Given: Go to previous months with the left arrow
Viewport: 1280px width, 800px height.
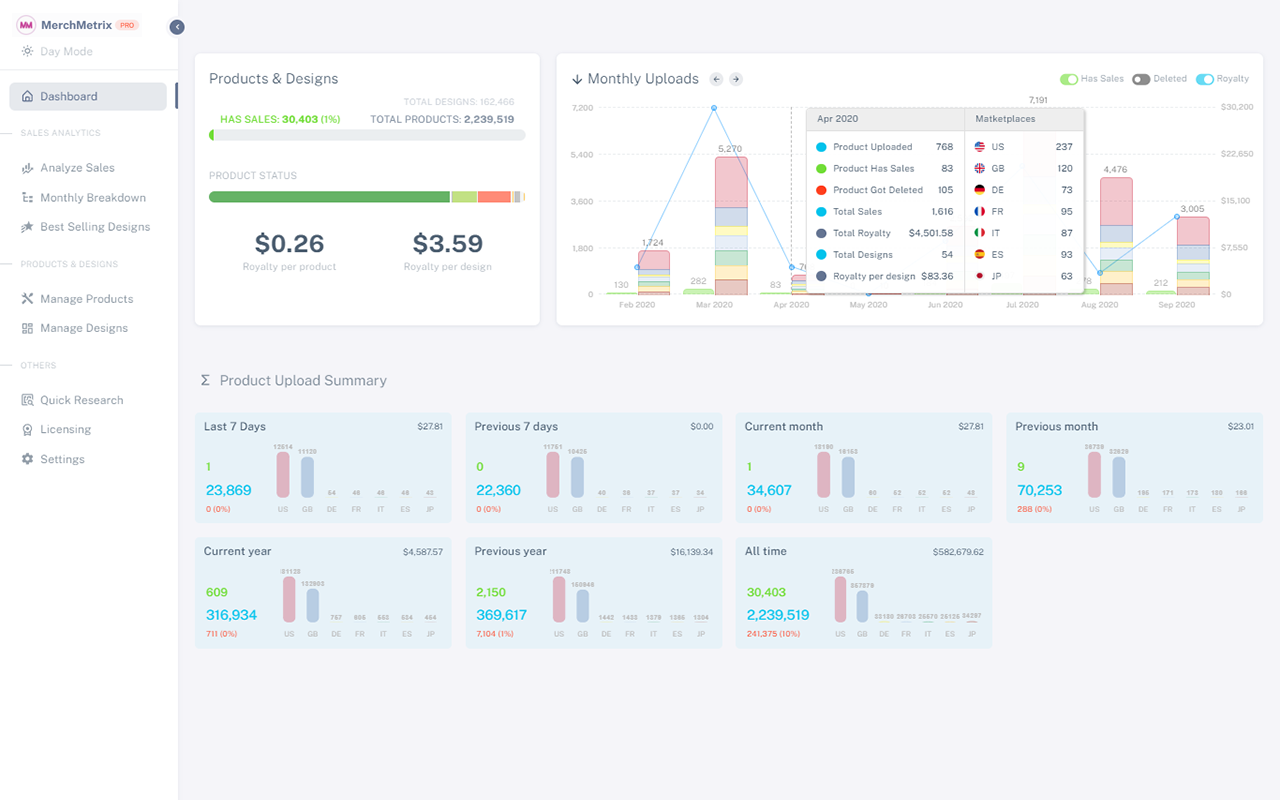Looking at the screenshot, I should click(716, 79).
